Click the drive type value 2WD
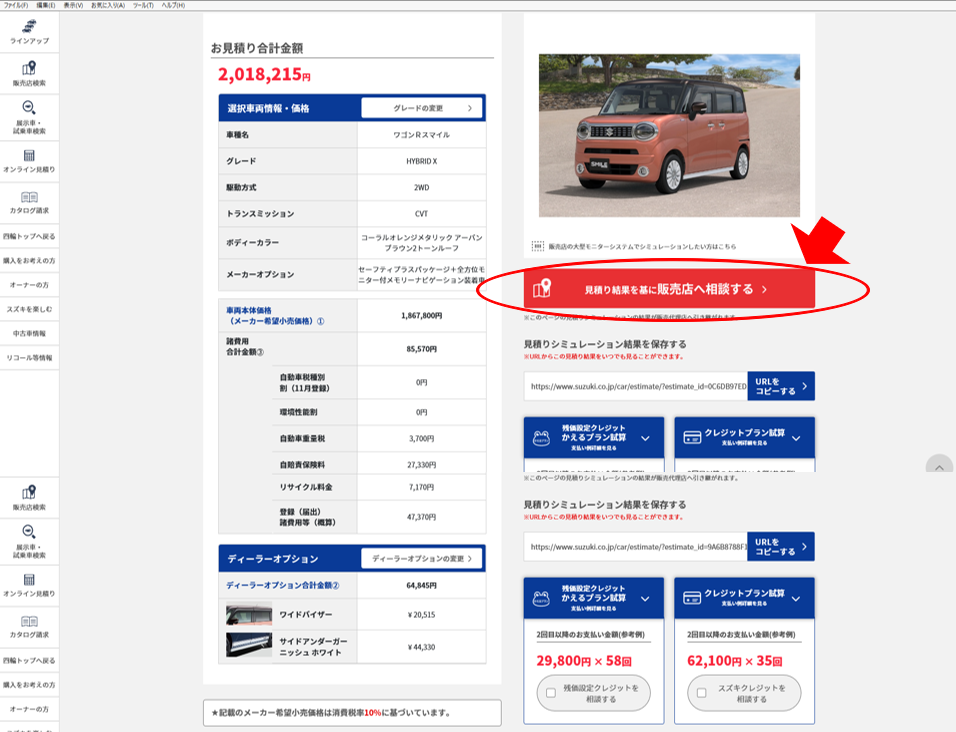This screenshot has width=956, height=732. [421, 188]
